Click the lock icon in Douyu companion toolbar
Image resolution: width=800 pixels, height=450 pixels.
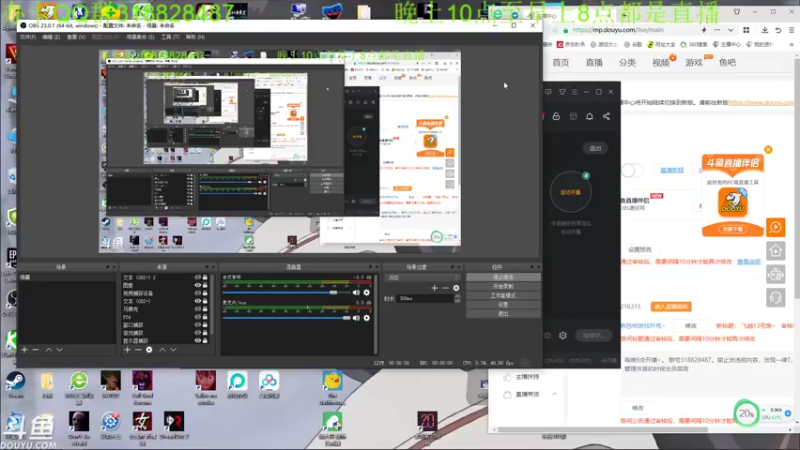point(556,116)
